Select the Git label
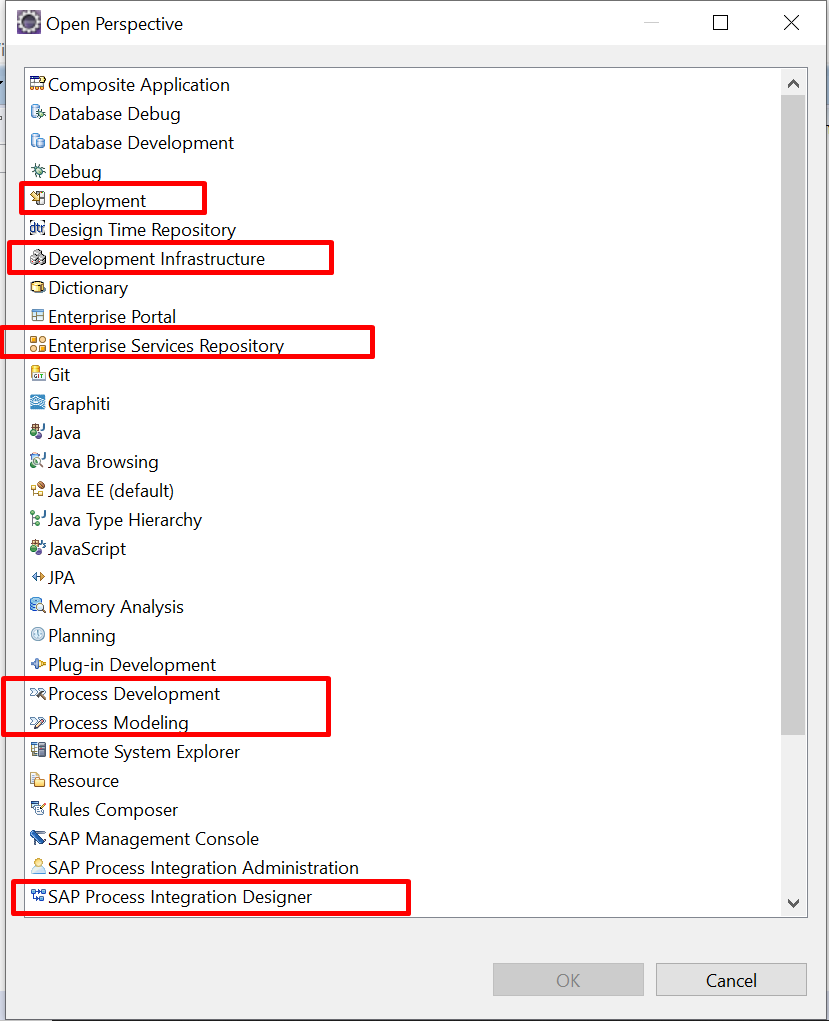 59,375
